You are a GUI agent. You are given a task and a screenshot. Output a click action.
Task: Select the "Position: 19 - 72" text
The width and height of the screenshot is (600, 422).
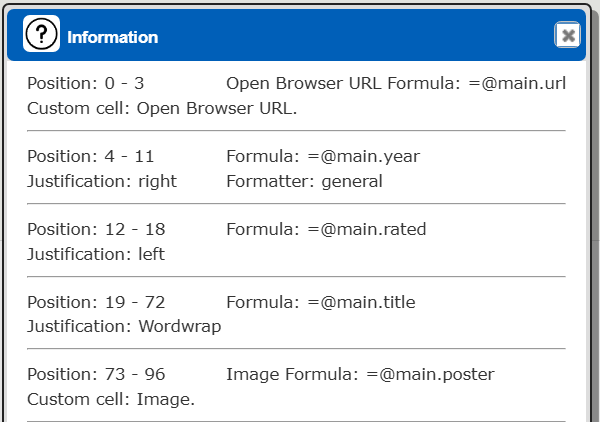(x=96, y=302)
